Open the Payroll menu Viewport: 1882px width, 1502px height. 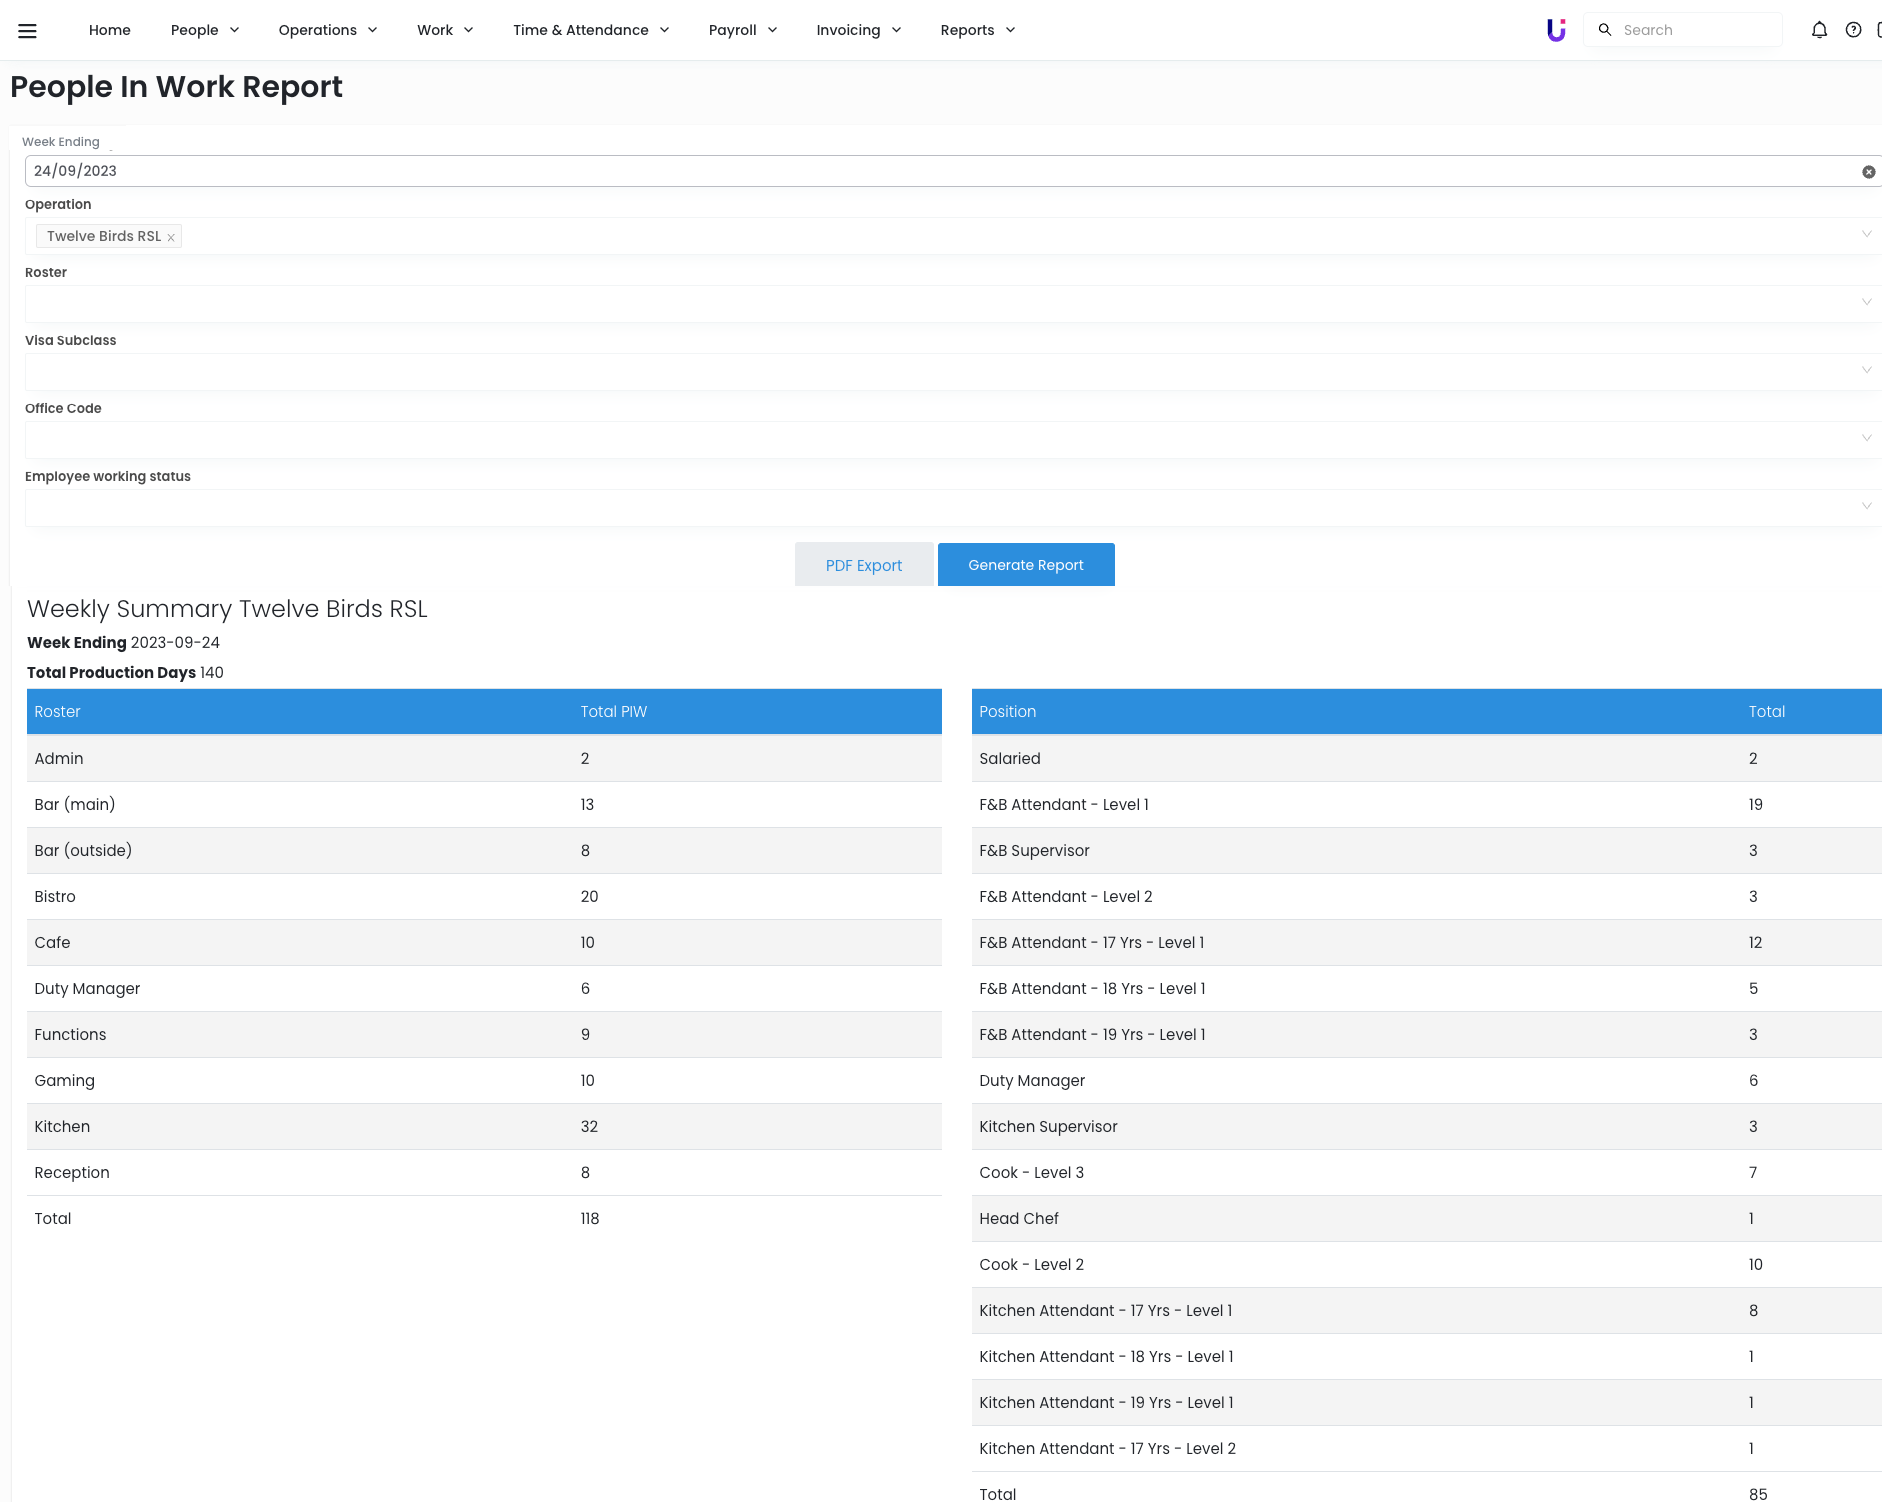coord(742,30)
